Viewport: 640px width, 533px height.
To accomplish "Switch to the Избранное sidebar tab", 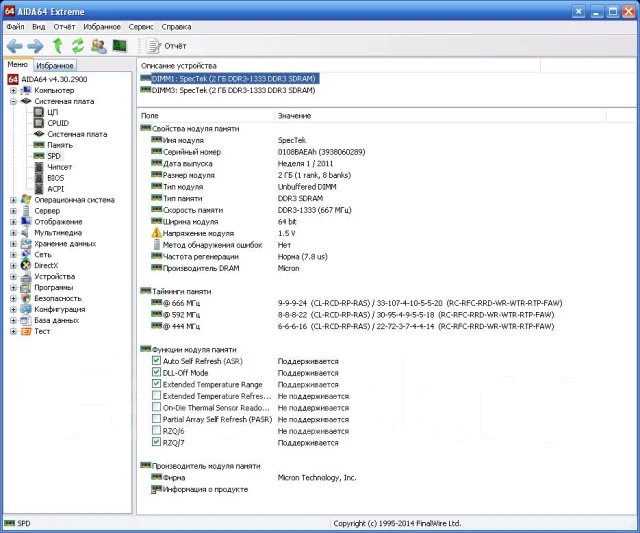I will click(x=55, y=65).
